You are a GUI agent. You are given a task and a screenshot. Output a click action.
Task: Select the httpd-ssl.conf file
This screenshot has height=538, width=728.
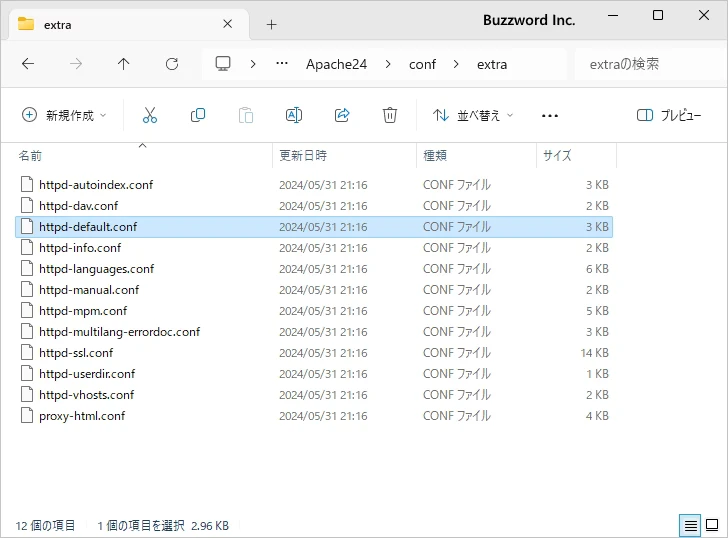coord(76,352)
